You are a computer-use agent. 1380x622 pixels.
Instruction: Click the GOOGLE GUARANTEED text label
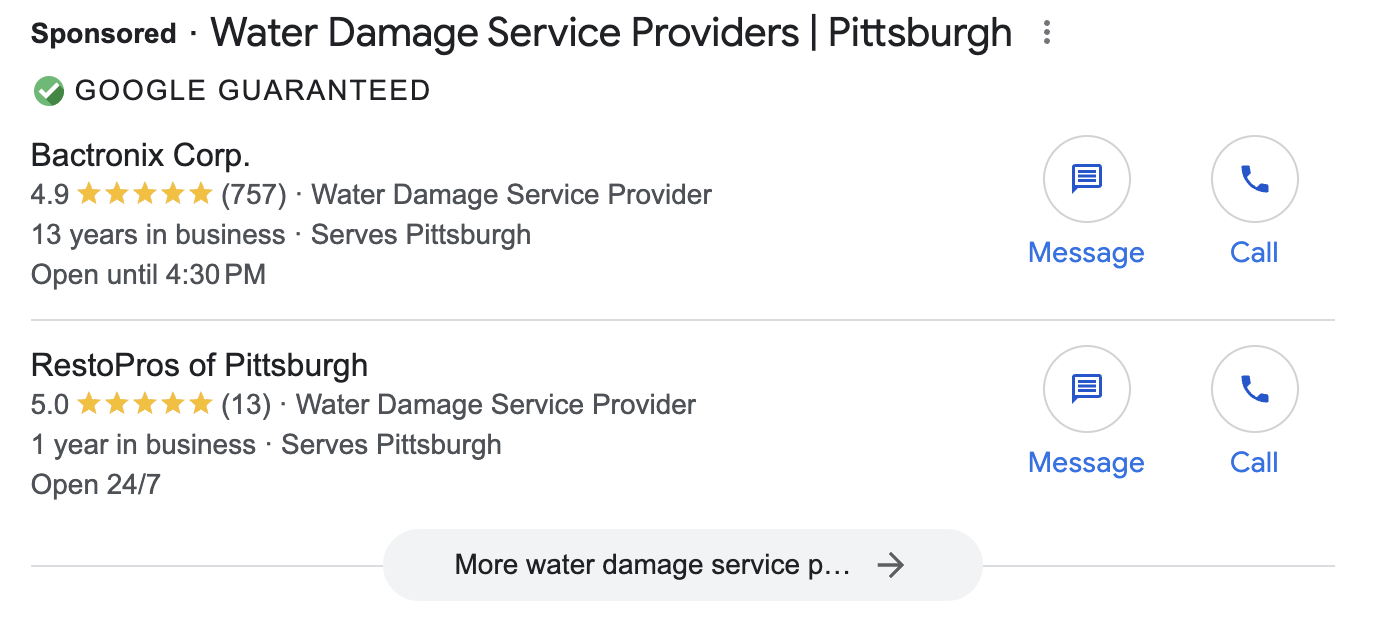[253, 91]
